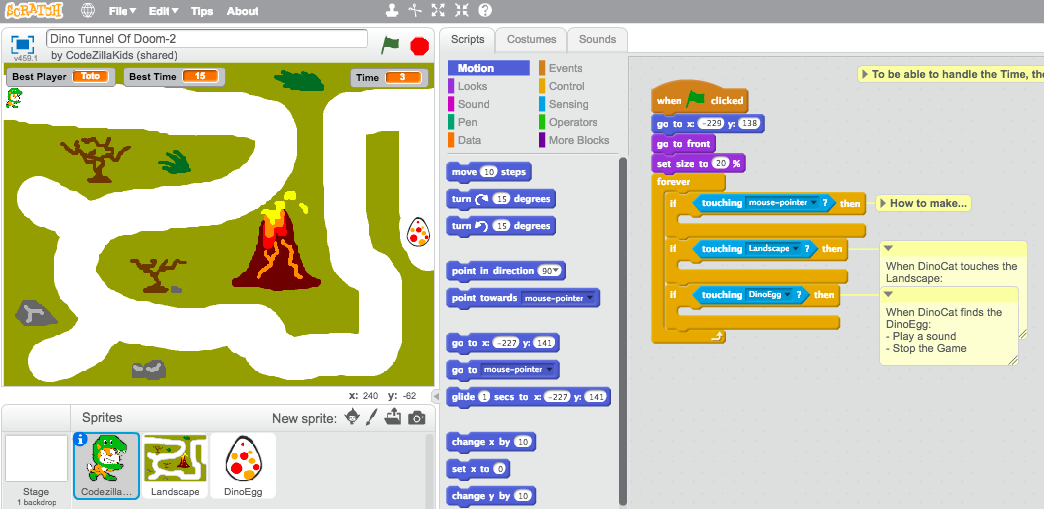Create new sprite from camera icon
Image resolution: width=1044 pixels, height=509 pixels.
tap(417, 418)
